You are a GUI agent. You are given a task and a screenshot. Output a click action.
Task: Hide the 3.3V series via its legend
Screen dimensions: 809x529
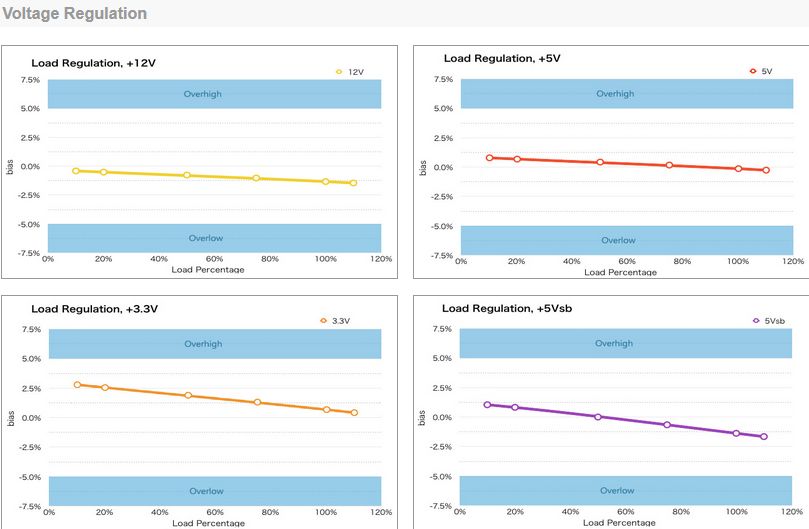336,321
